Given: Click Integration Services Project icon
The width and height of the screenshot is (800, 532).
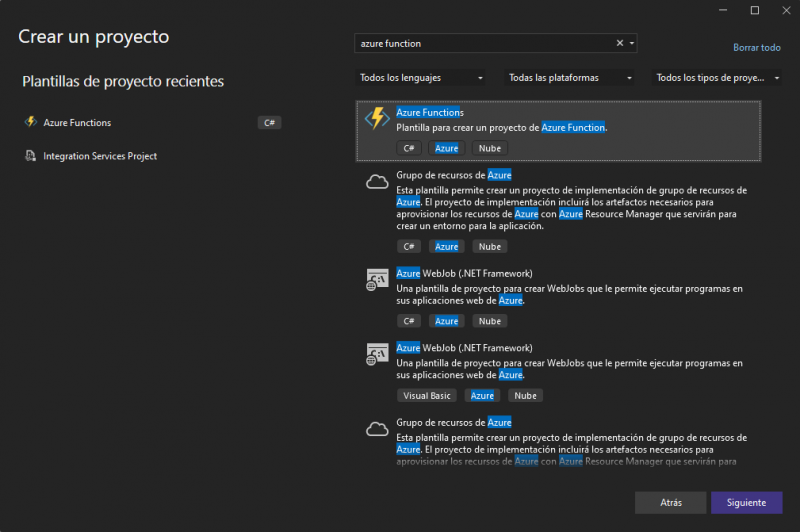Looking at the screenshot, I should pos(31,156).
